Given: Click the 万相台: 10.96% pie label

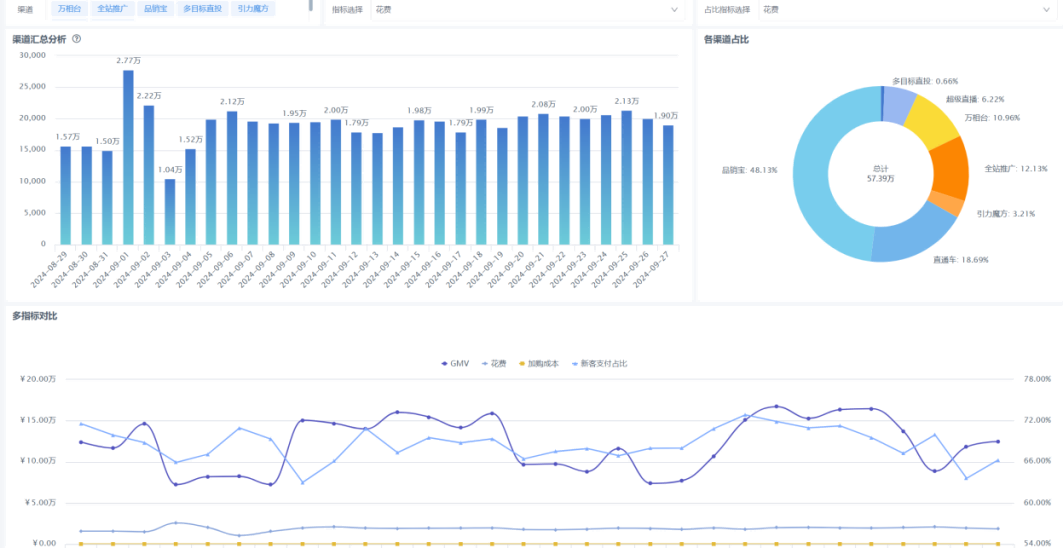Looking at the screenshot, I should tap(992, 117).
